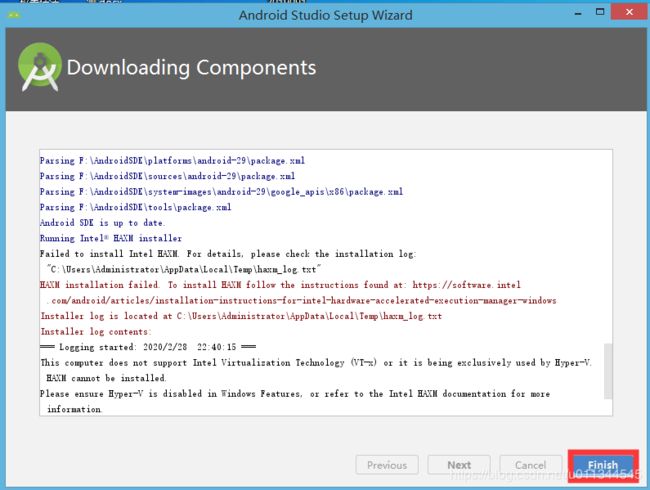Click the 'does not support Intel Virtualization' line

(316, 363)
